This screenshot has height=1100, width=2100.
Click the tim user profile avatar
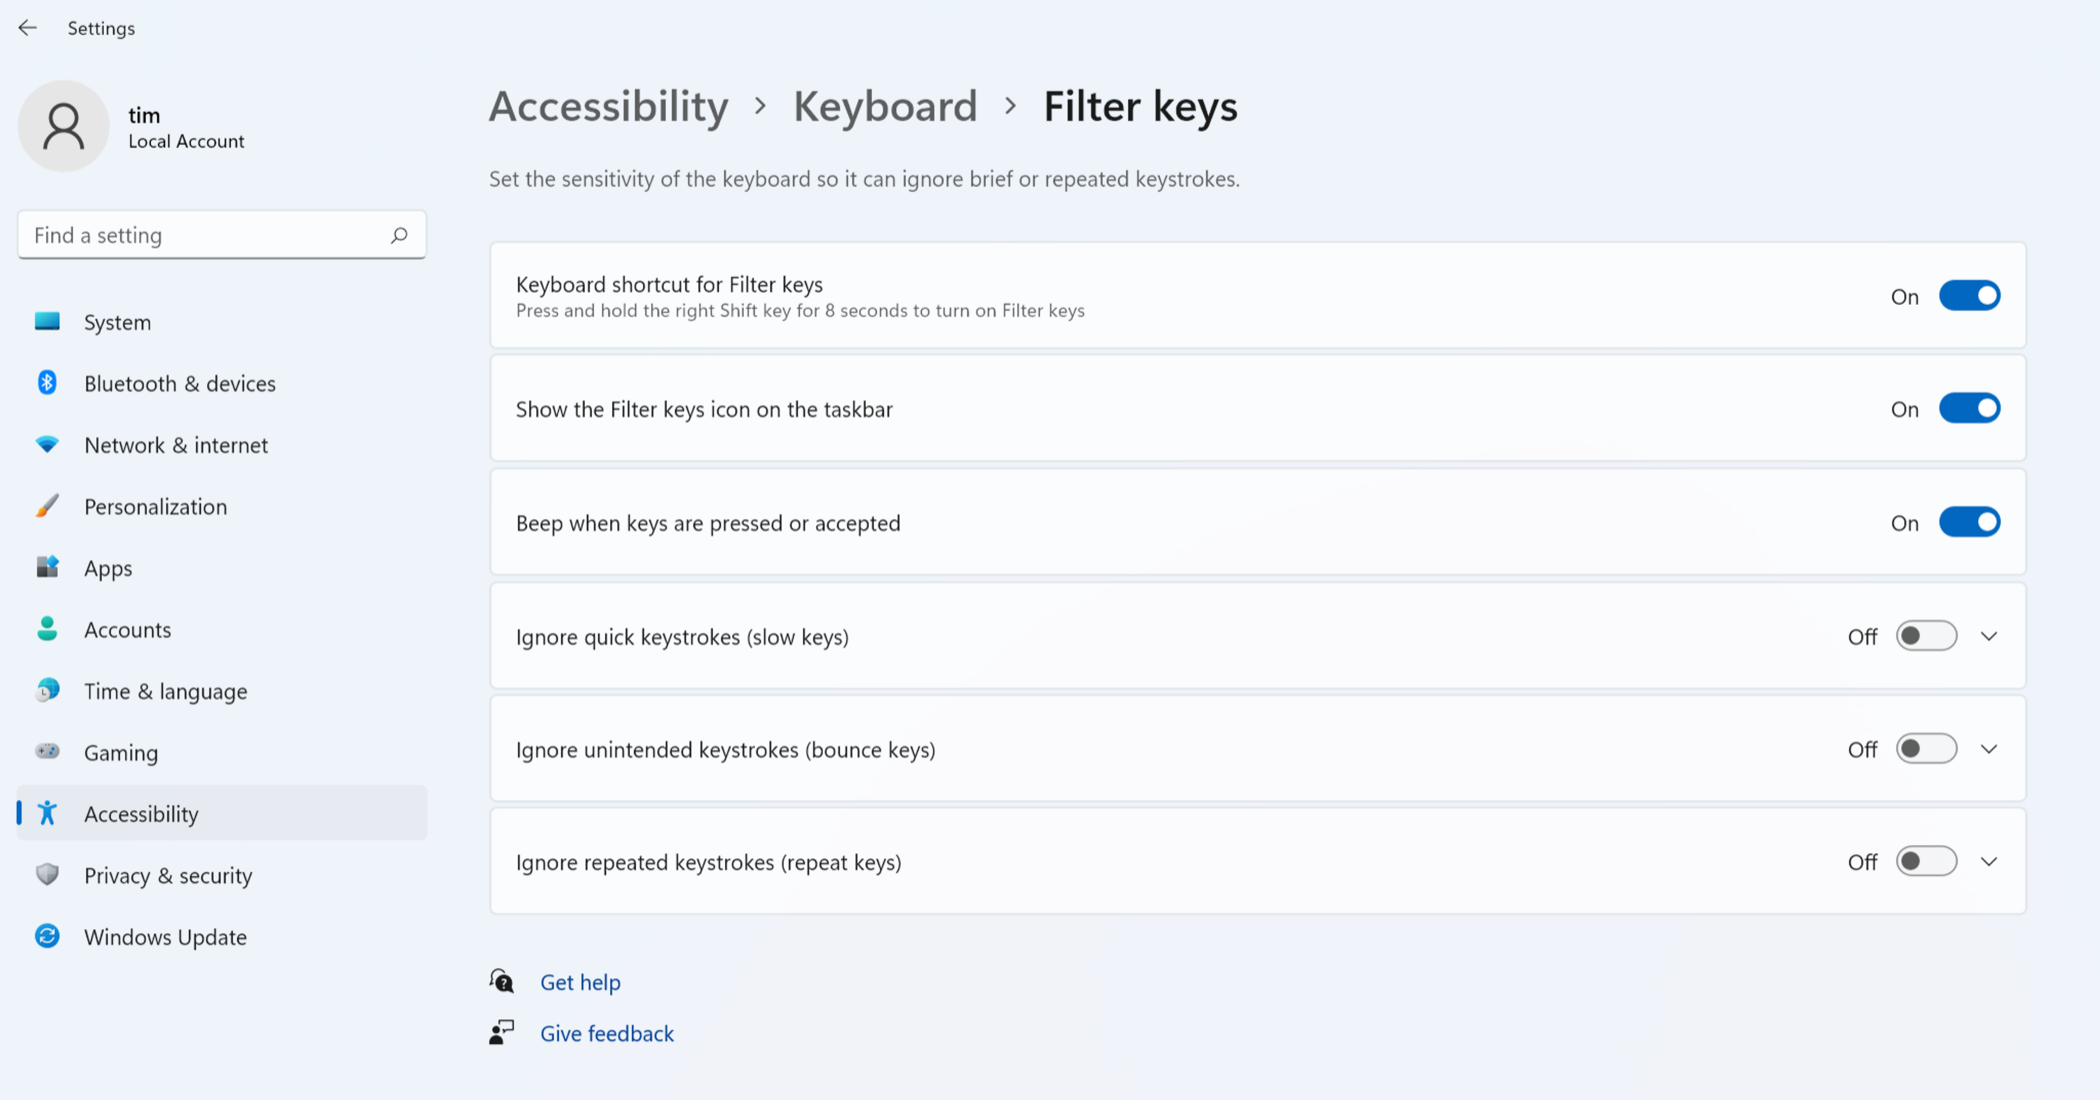pyautogui.click(x=63, y=126)
